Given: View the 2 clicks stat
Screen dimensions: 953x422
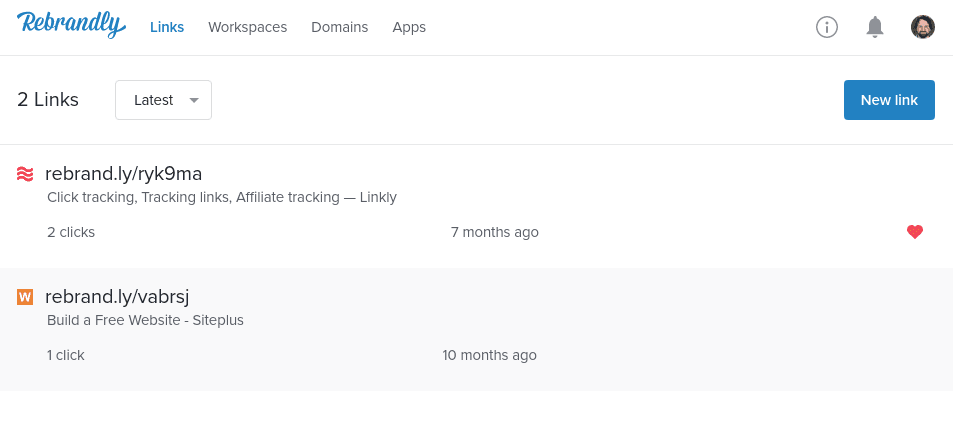Looking at the screenshot, I should click(71, 232).
